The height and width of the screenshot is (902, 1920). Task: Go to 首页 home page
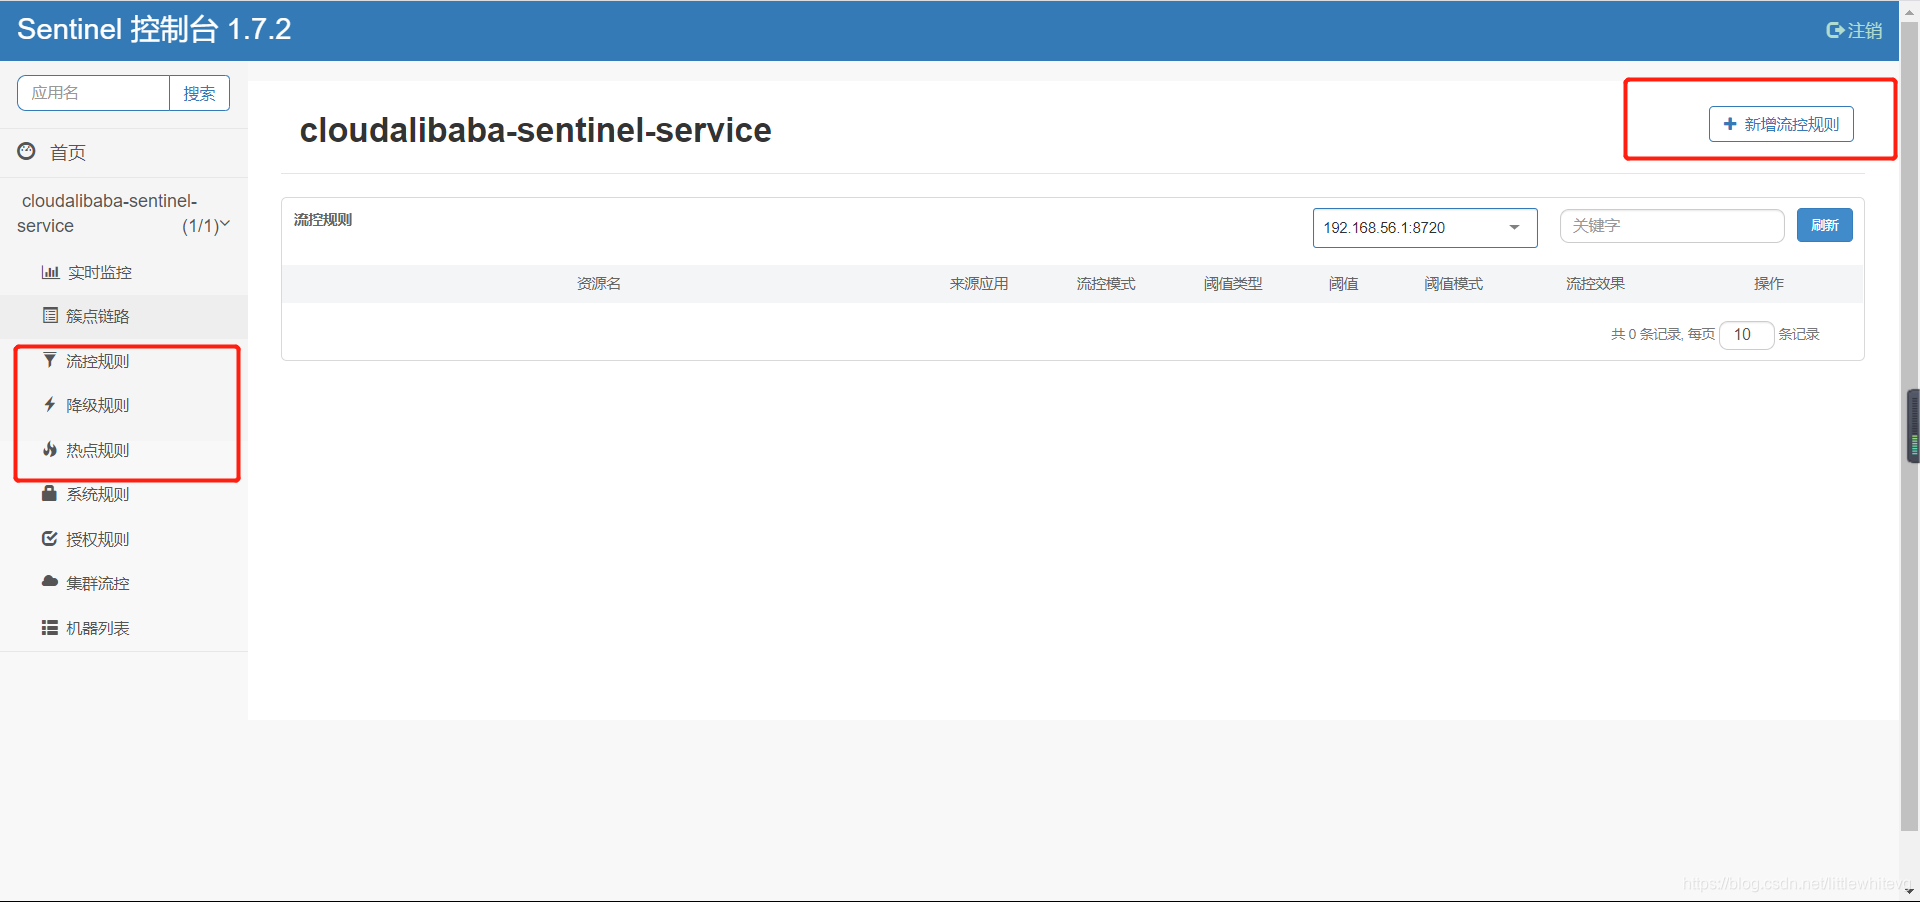[x=68, y=152]
